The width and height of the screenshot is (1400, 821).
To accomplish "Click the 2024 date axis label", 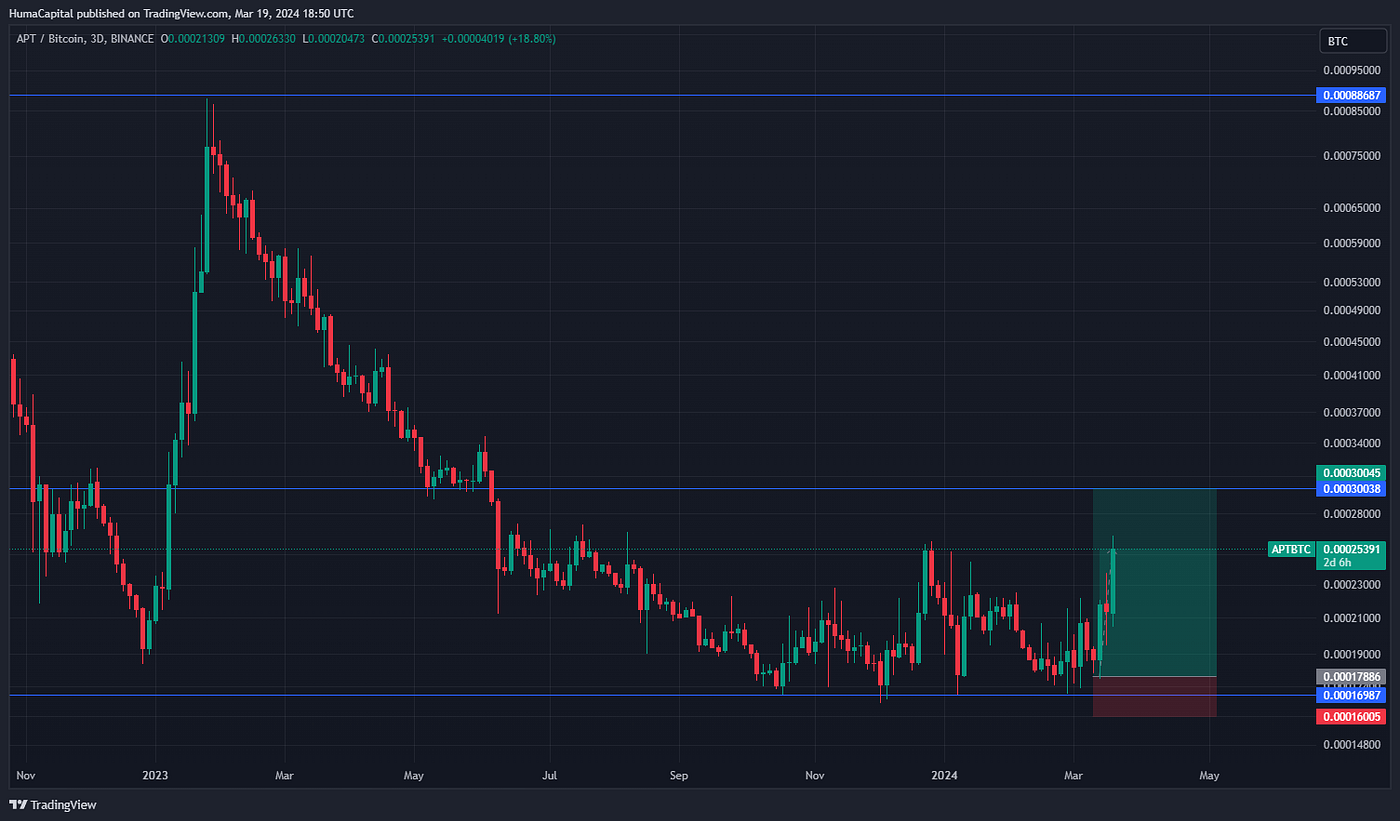I will pyautogui.click(x=944, y=775).
